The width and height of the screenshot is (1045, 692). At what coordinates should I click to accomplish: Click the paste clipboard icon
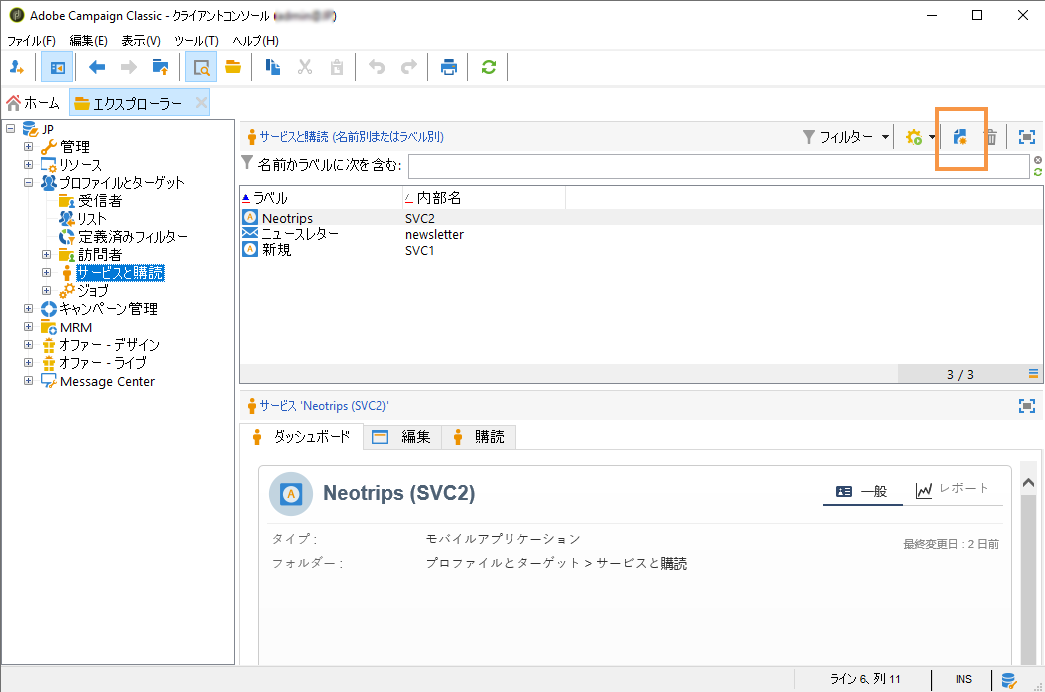tap(337, 67)
